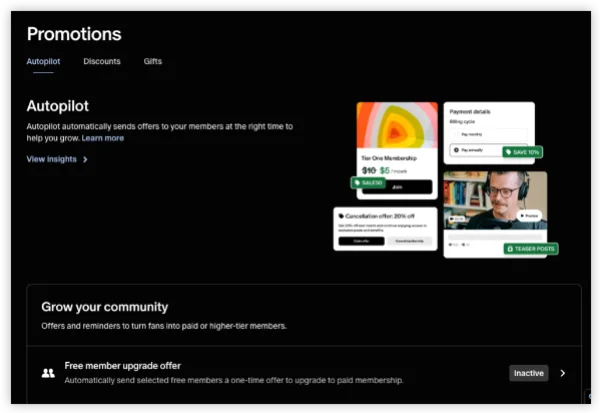Click the Preview play button on video

click(529, 216)
